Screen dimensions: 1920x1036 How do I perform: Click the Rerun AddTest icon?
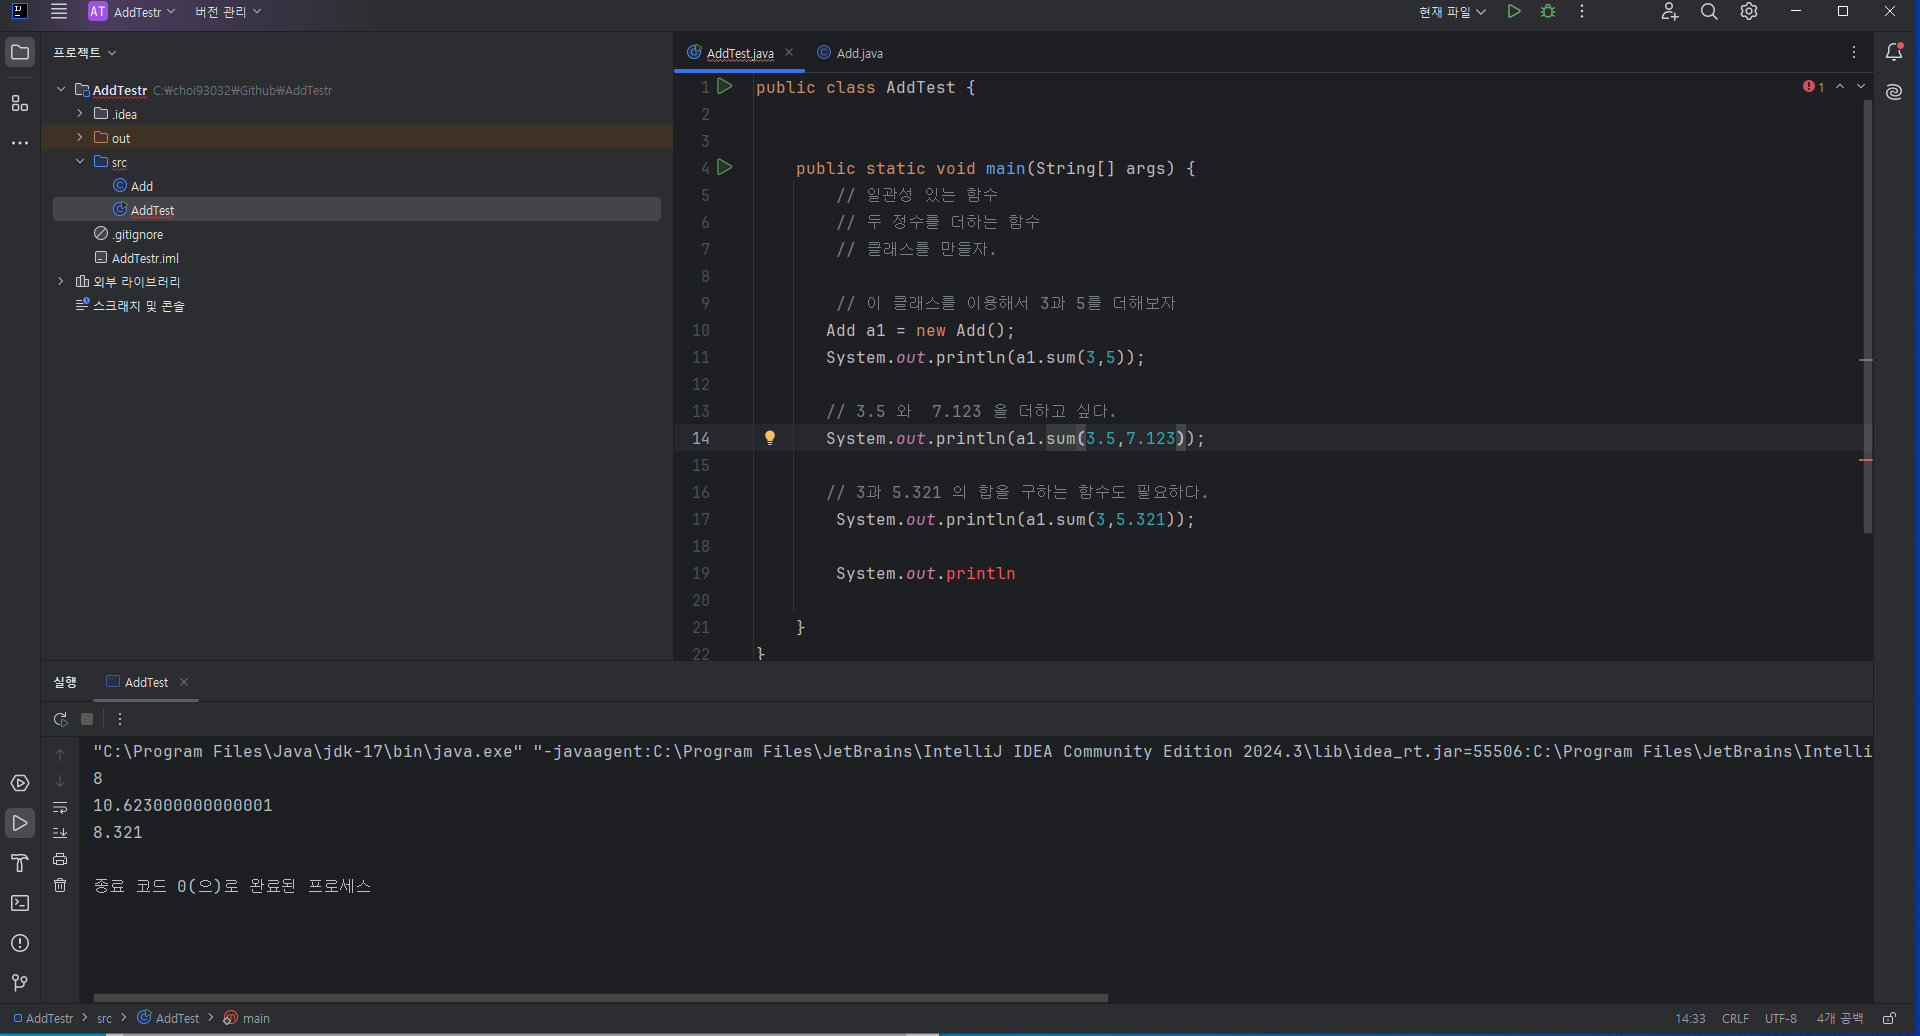tap(60, 719)
